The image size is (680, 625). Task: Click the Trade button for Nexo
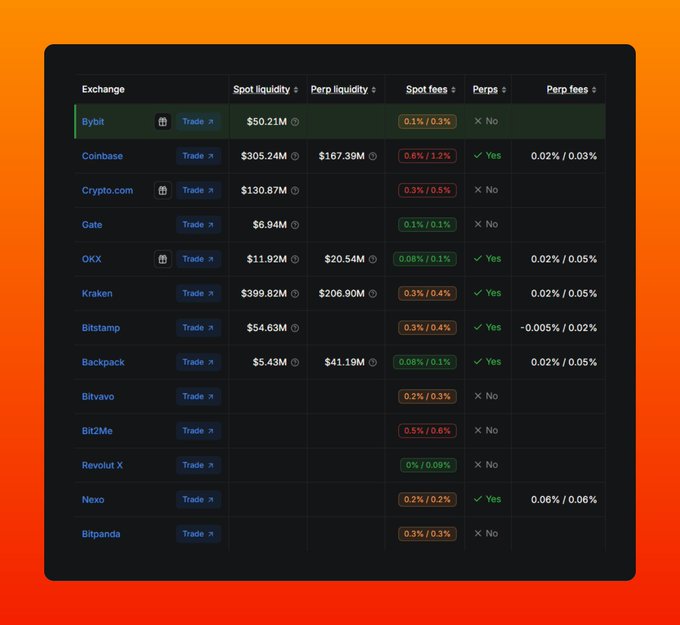[198, 500]
